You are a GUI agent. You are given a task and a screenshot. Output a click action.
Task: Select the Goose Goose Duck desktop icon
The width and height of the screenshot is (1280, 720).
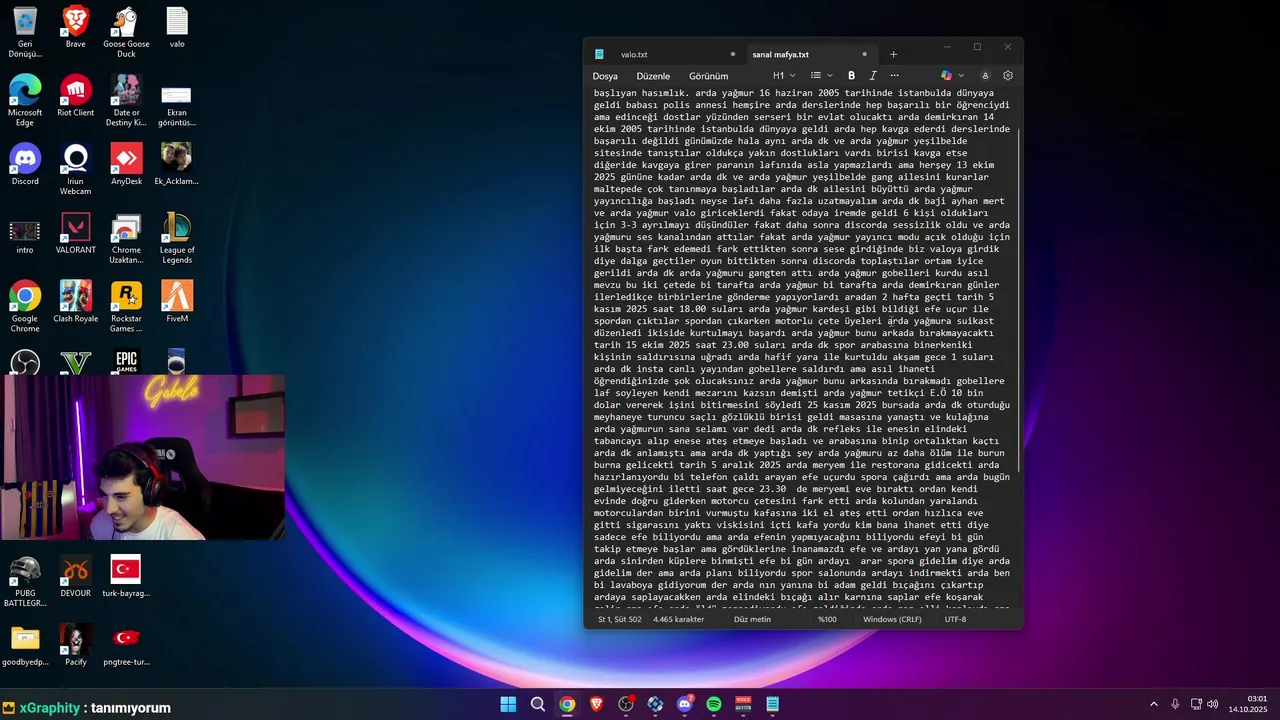click(126, 32)
